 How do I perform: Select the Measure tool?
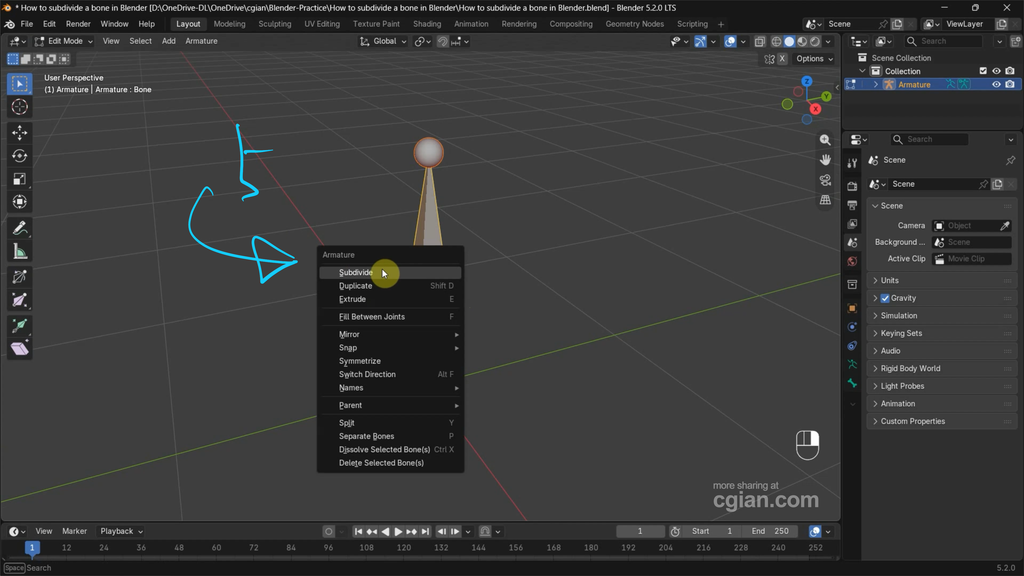pos(20,251)
